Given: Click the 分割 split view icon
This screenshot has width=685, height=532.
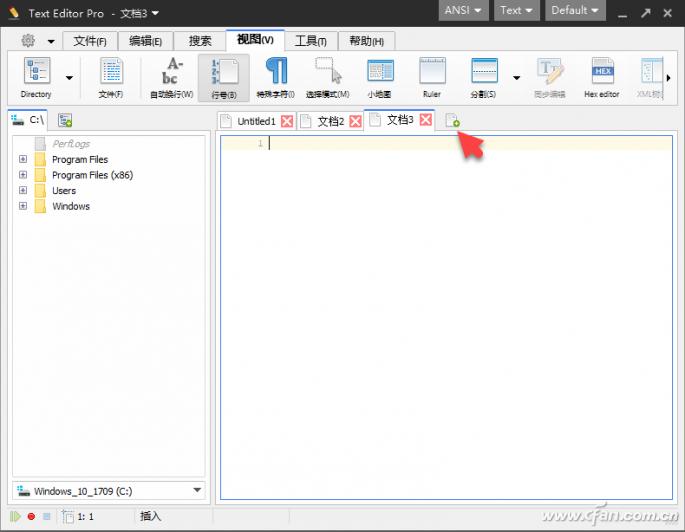Looking at the screenshot, I should [484, 76].
